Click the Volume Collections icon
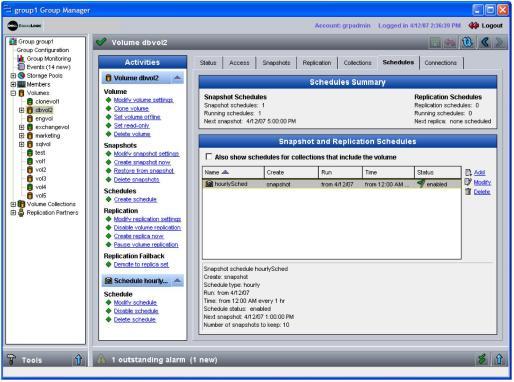Image resolution: width=514 pixels, height=382 pixels. tap(21, 204)
